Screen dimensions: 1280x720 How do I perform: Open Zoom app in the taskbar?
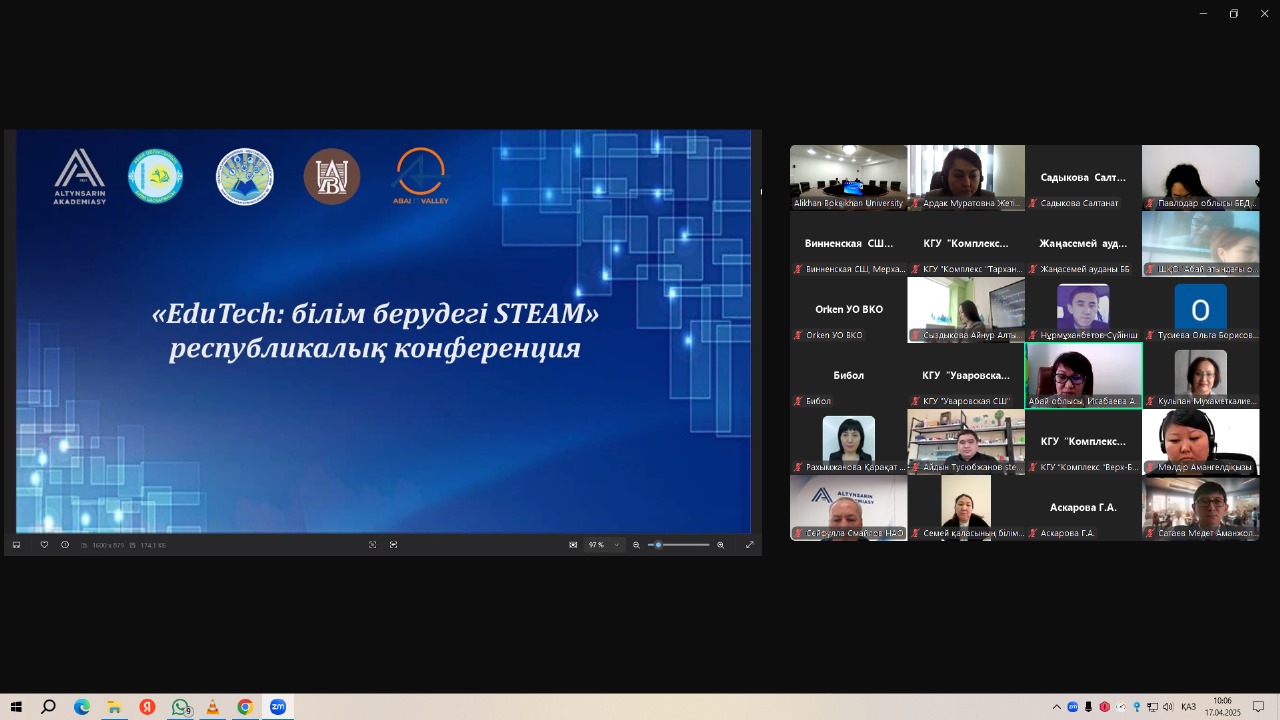click(278, 707)
